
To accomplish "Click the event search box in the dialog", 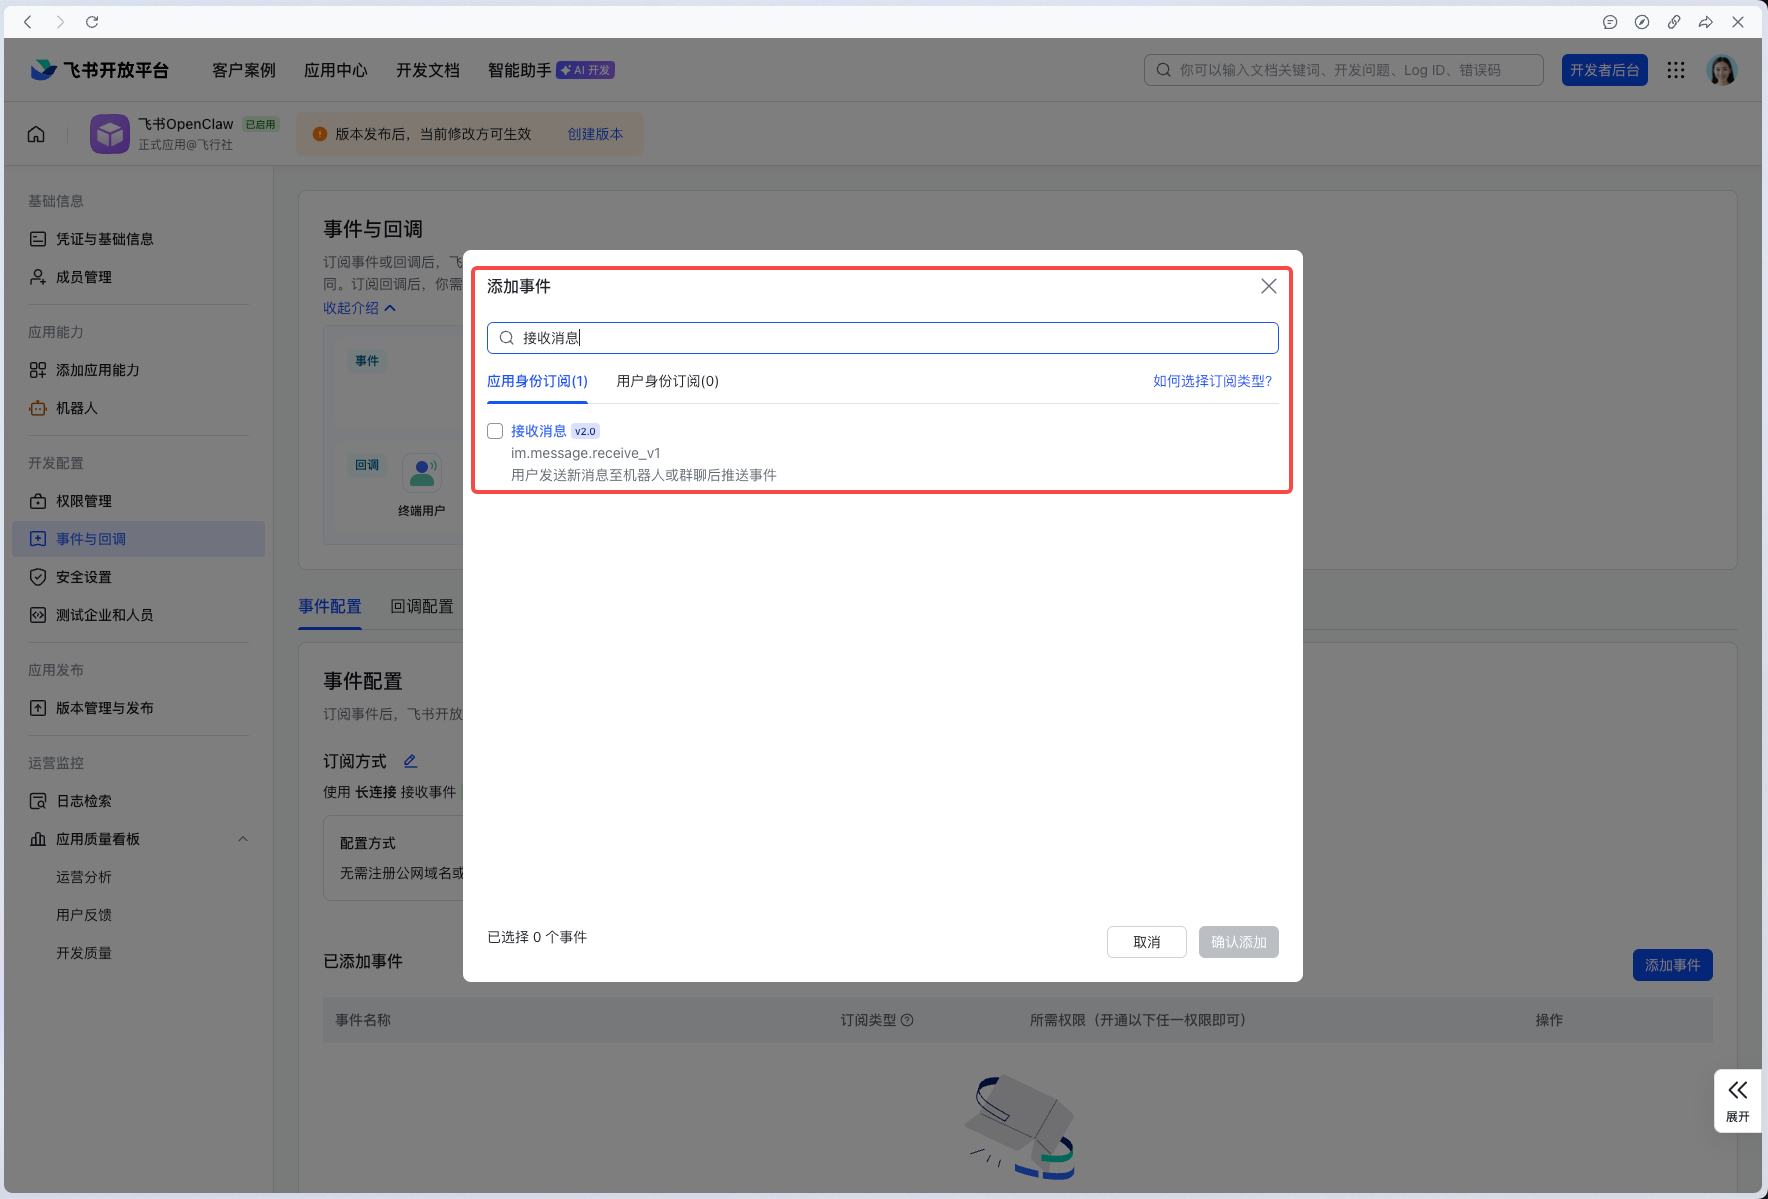I will tap(882, 338).
